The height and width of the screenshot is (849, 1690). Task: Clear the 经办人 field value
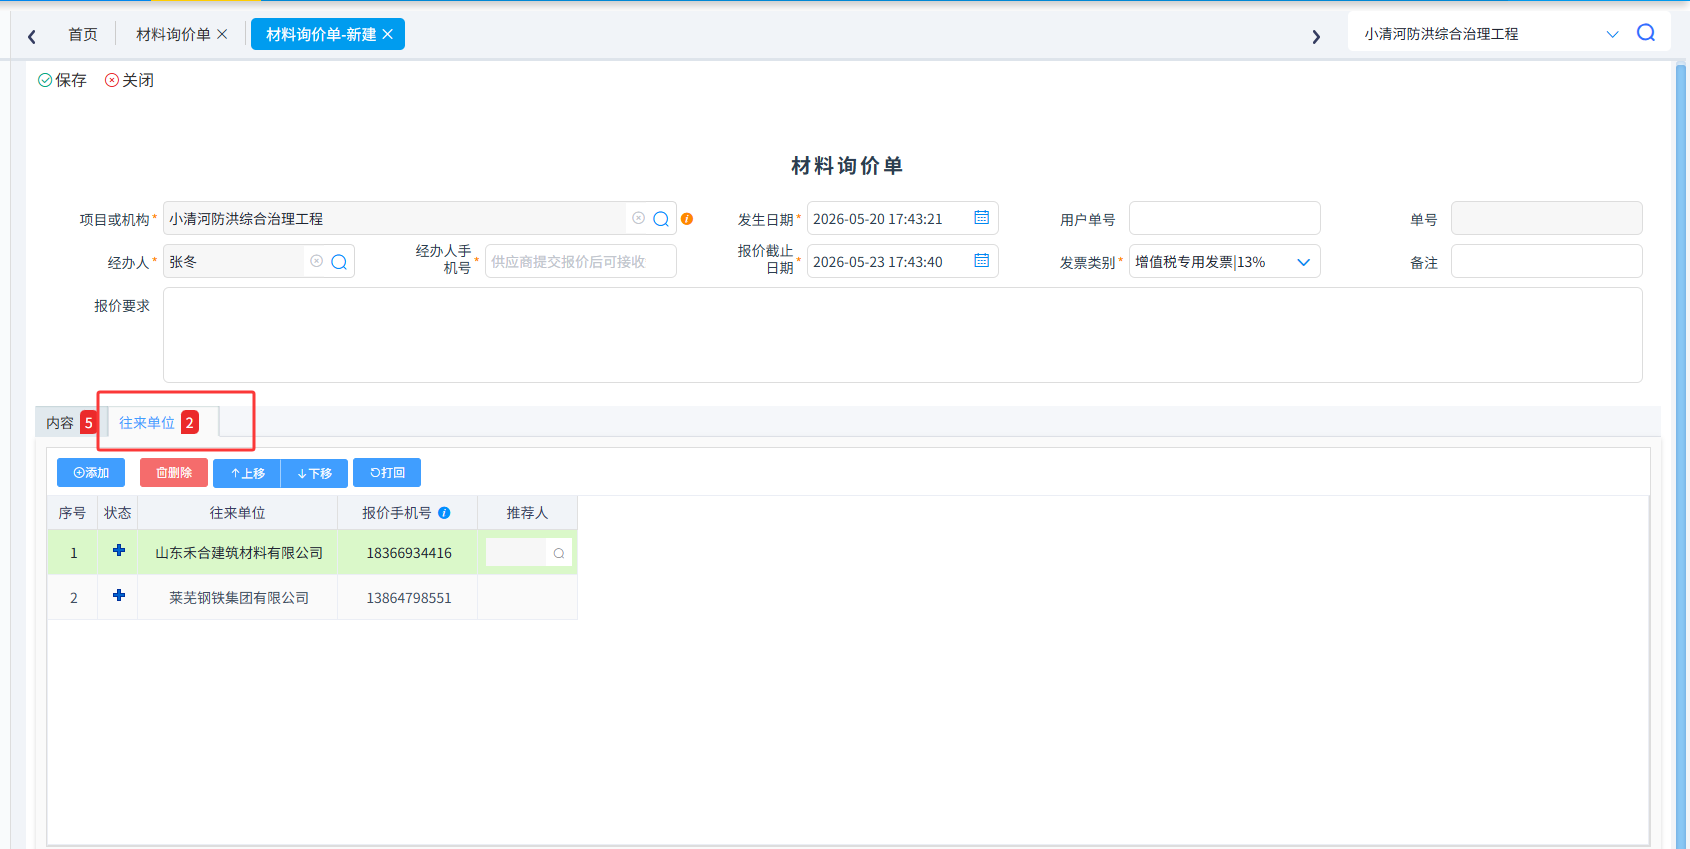tap(316, 261)
